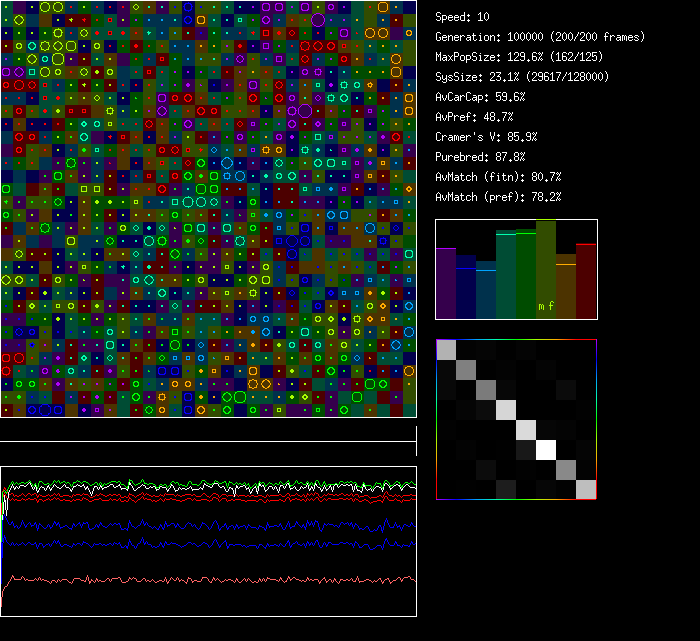This screenshot has width=700, height=641.
Task: Select the red bar in histogram
Action: coord(586,281)
